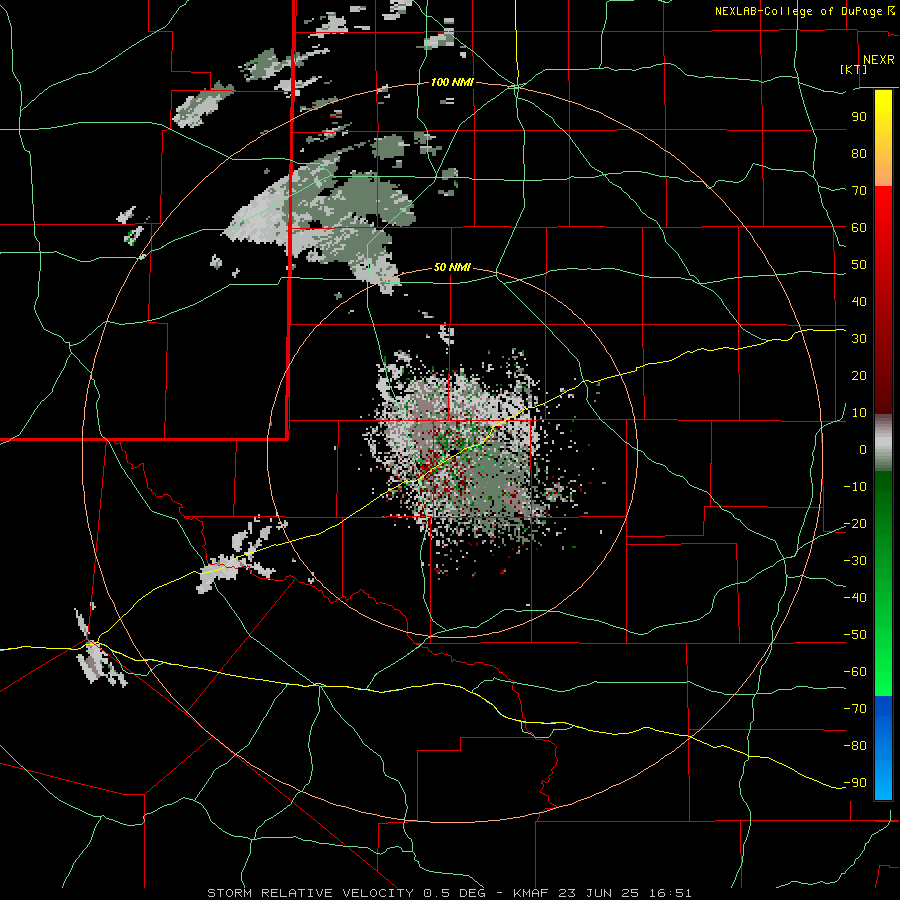
Task: Click the 50 NMI range ring label
Action: (452, 267)
